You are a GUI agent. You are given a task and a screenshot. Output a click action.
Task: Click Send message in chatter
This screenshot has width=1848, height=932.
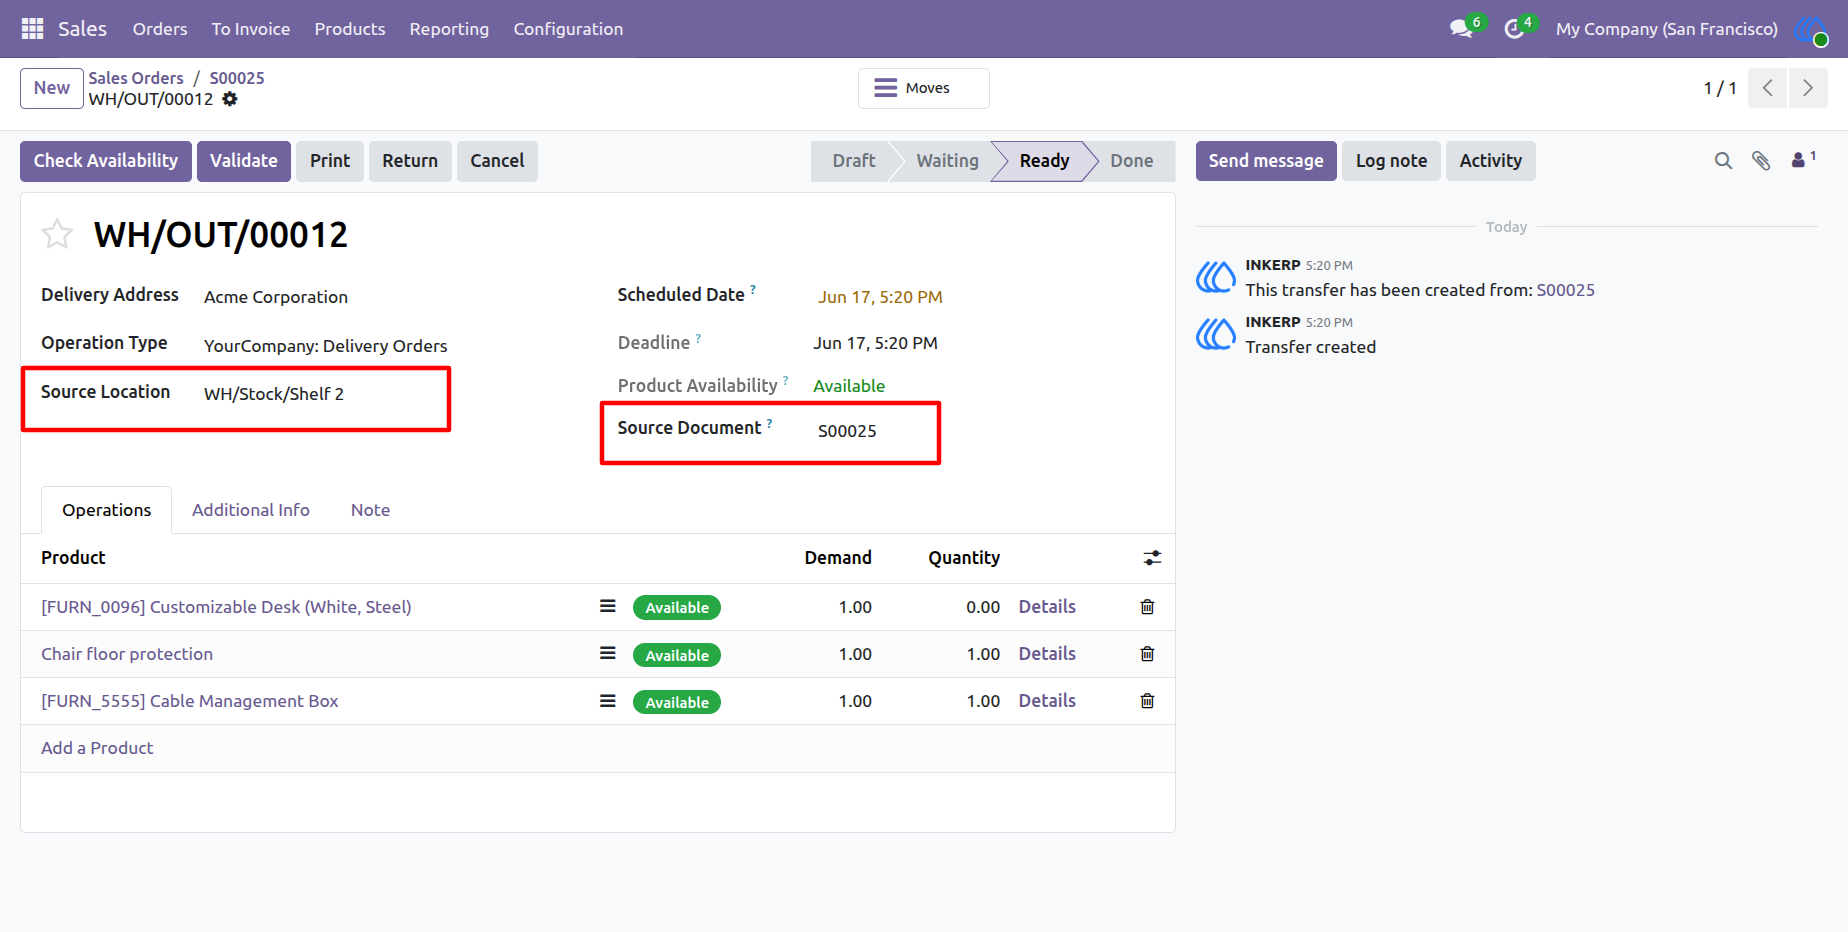tap(1266, 161)
